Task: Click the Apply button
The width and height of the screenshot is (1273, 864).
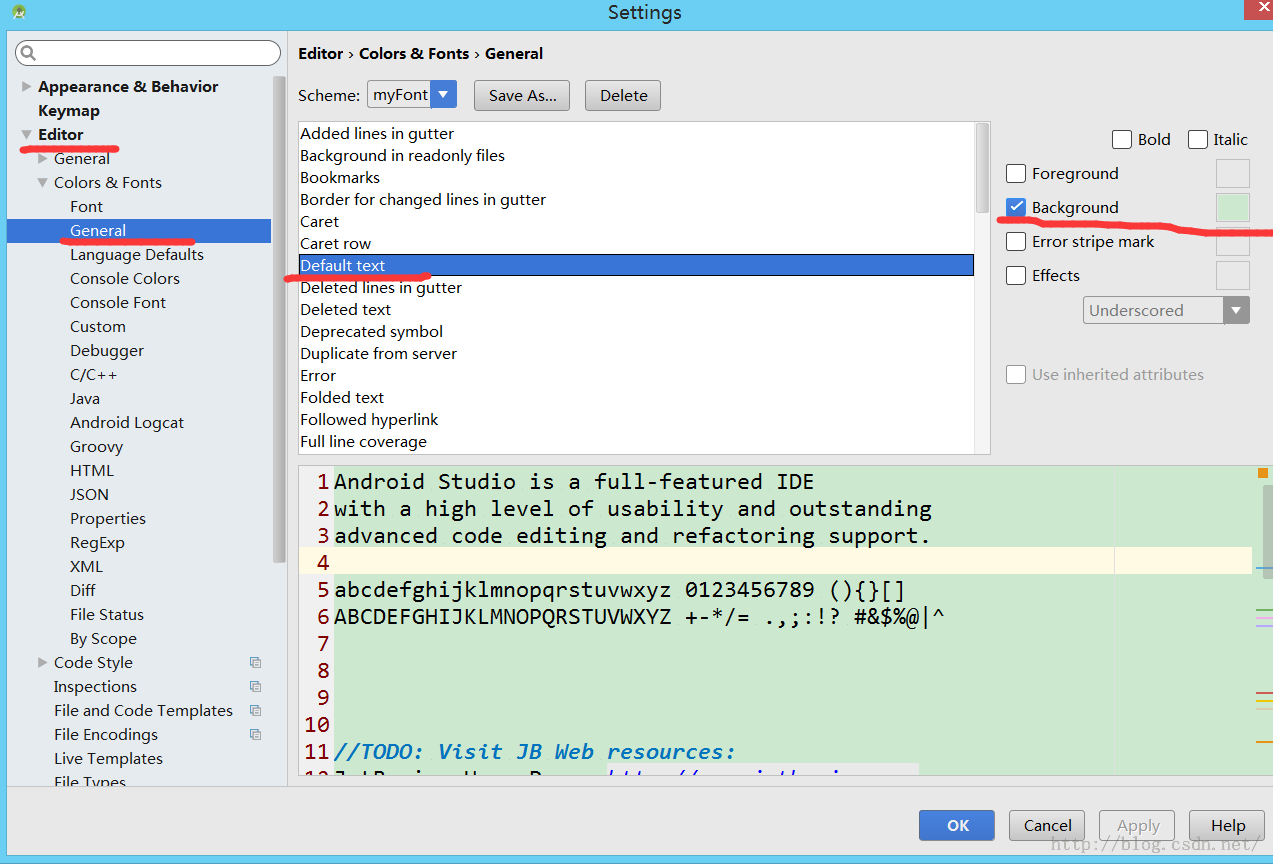Action: coord(1138,825)
